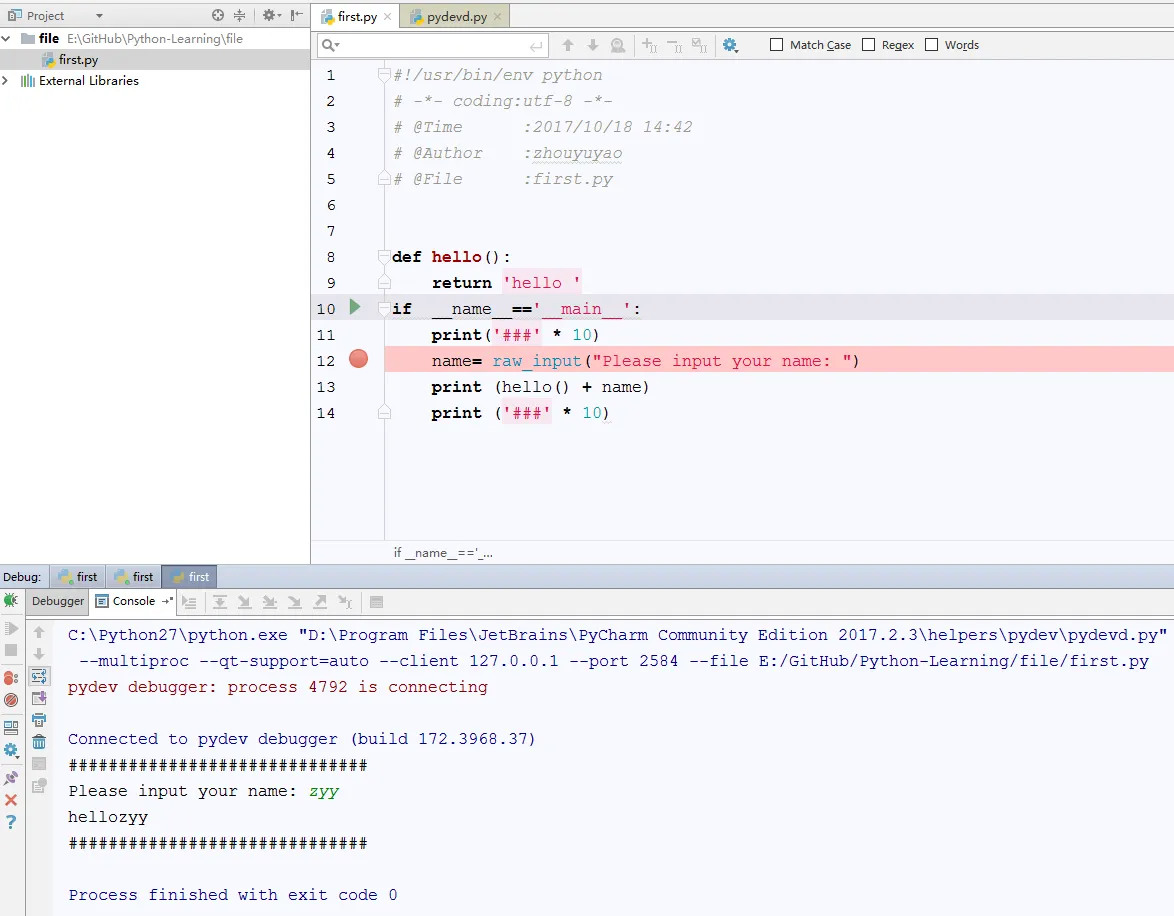
Task: Remove the breakpoint on line 12
Action: click(359, 360)
